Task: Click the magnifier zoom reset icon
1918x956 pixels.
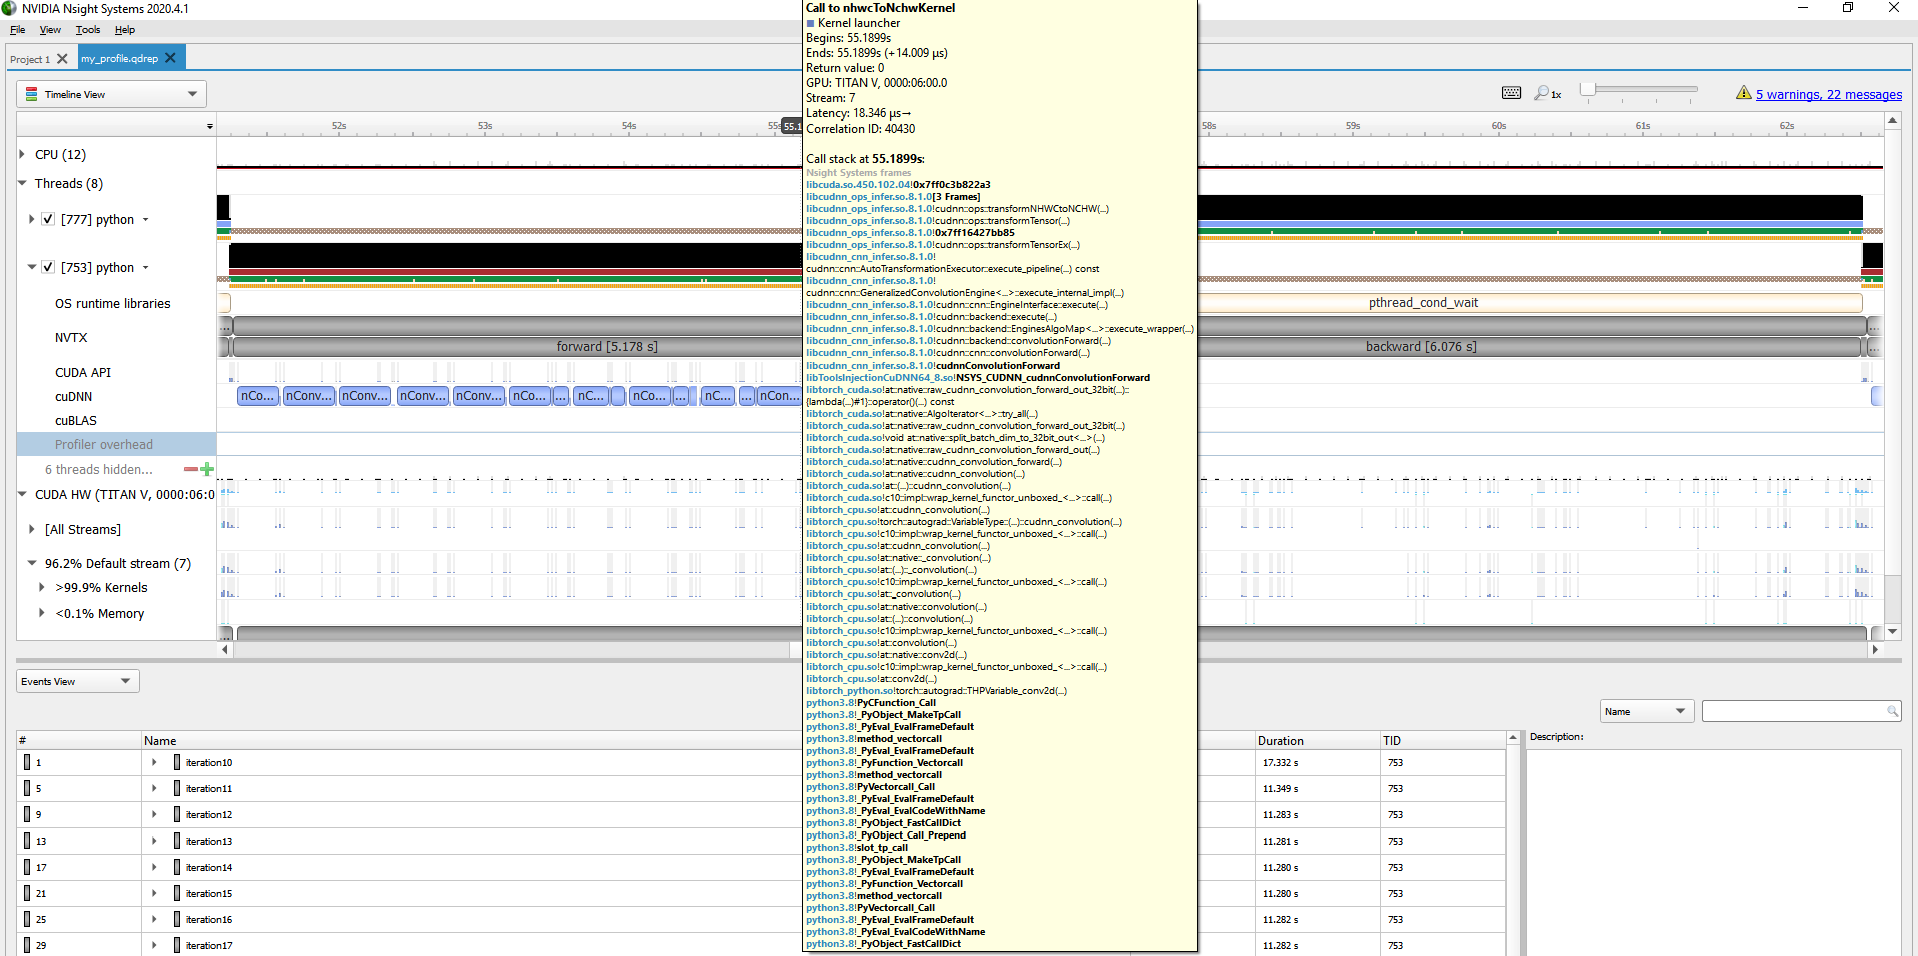Action: (x=1542, y=93)
